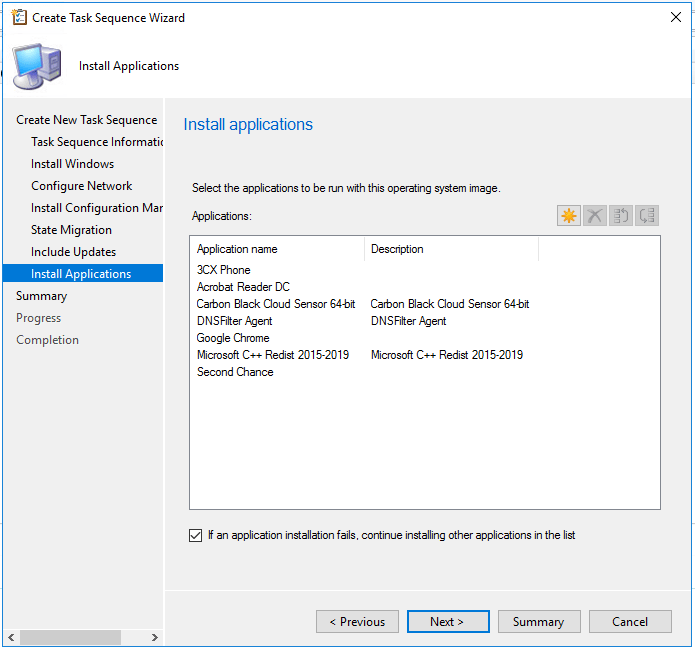Open Task Sequence Information step
Image resolution: width=695 pixels, height=649 pixels.
click(97, 142)
